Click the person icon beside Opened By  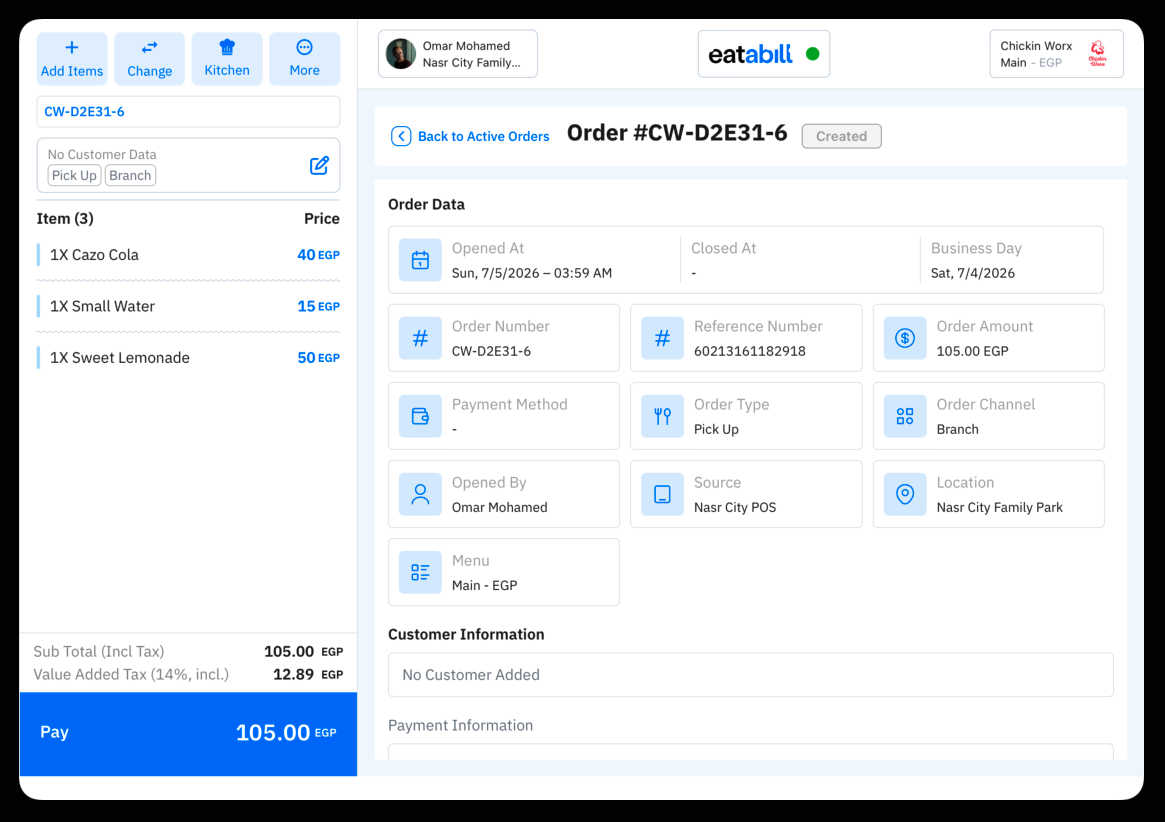click(x=421, y=494)
